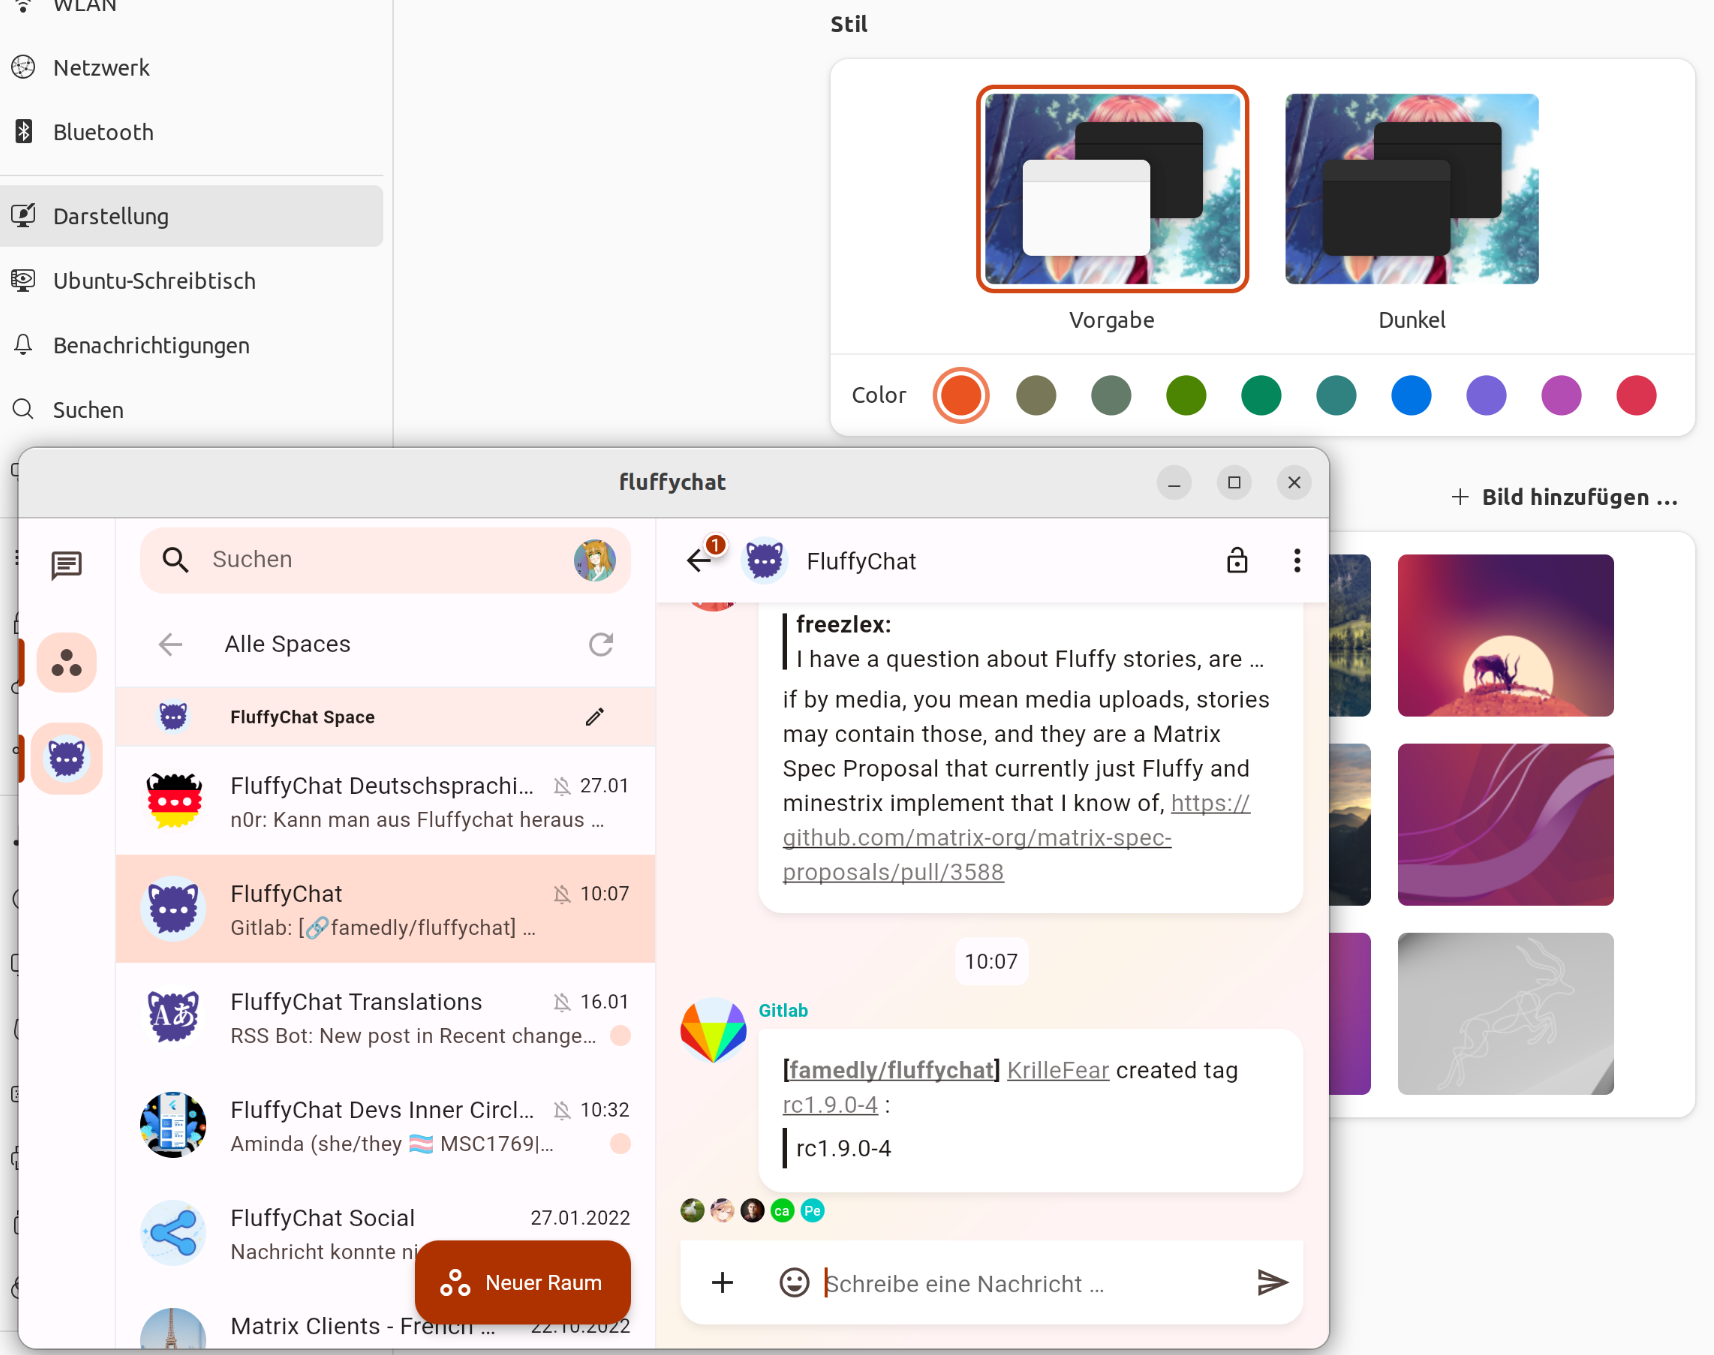Open the FluffyChat Translations room
1714x1355 pixels.
pyautogui.click(x=385, y=1017)
